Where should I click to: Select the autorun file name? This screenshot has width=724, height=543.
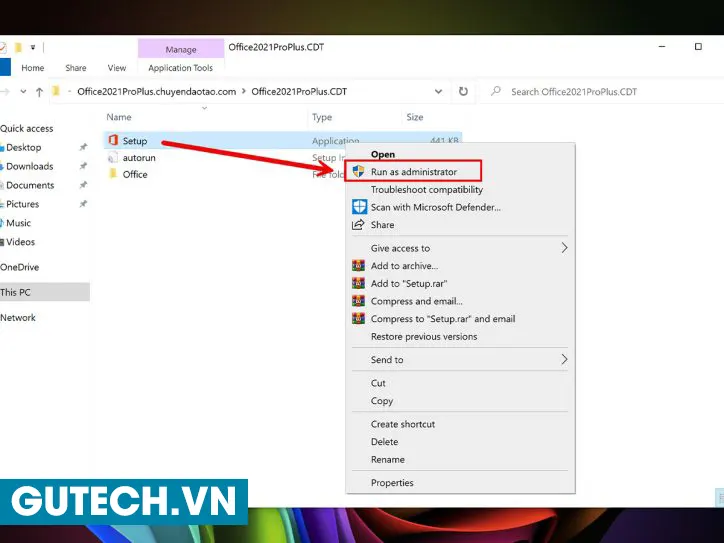click(x=139, y=158)
